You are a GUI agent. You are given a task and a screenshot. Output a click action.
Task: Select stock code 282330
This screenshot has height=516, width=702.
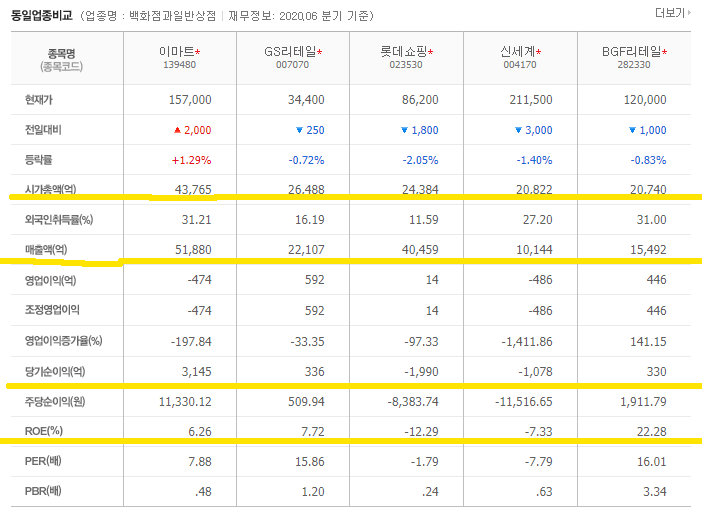point(634,64)
